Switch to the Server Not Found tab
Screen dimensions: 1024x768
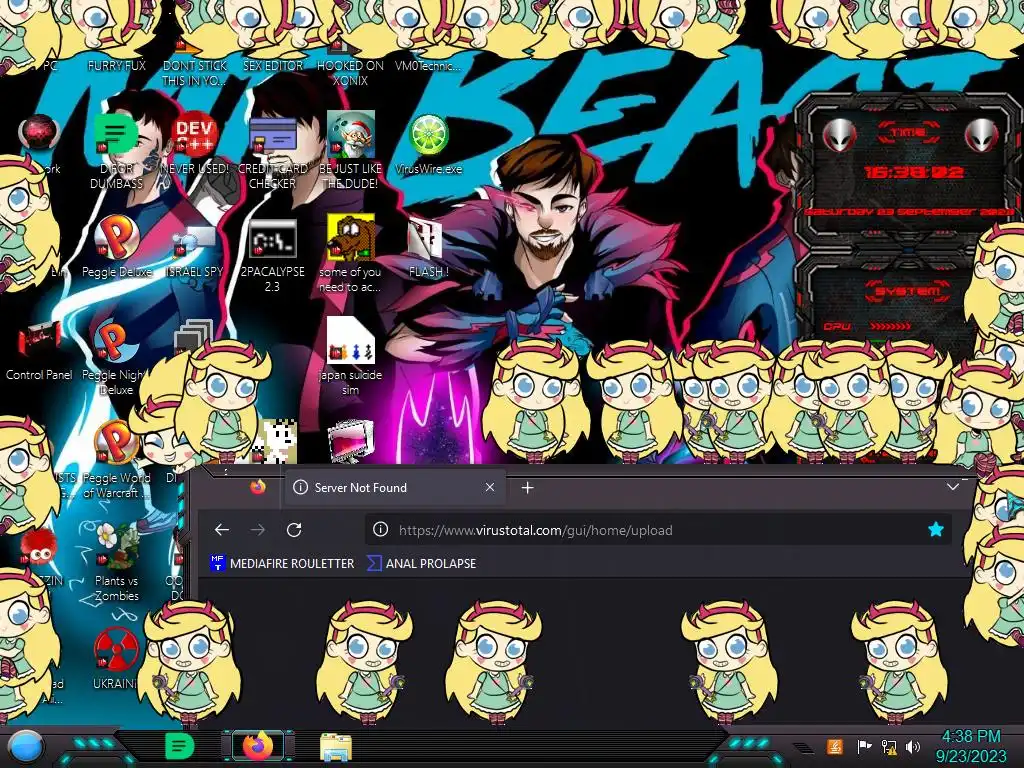(x=395, y=487)
